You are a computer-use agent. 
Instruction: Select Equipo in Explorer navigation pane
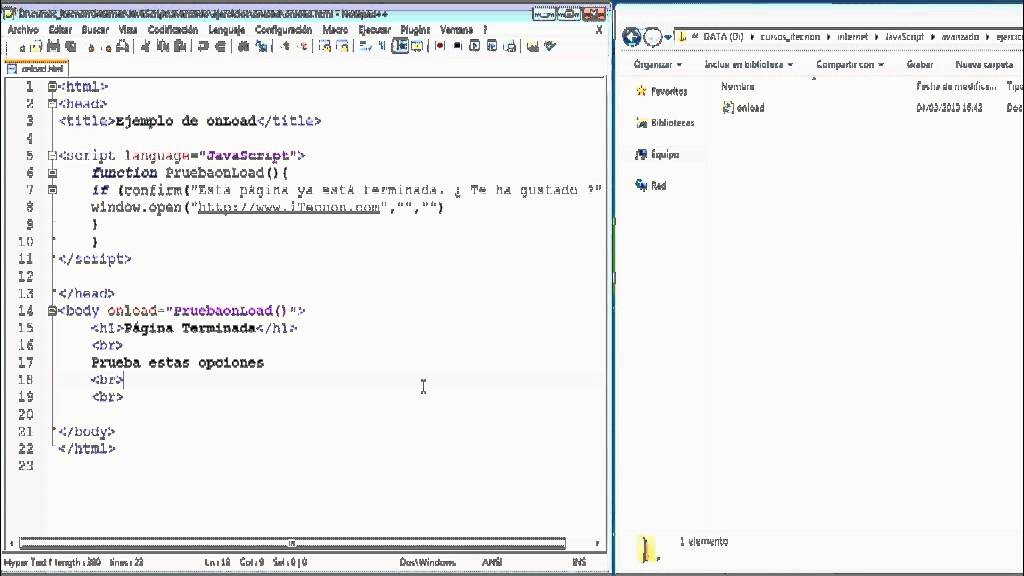[658, 154]
